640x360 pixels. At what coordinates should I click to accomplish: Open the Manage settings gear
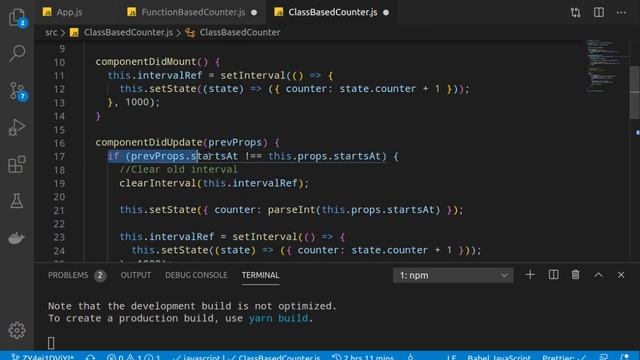coord(17,330)
